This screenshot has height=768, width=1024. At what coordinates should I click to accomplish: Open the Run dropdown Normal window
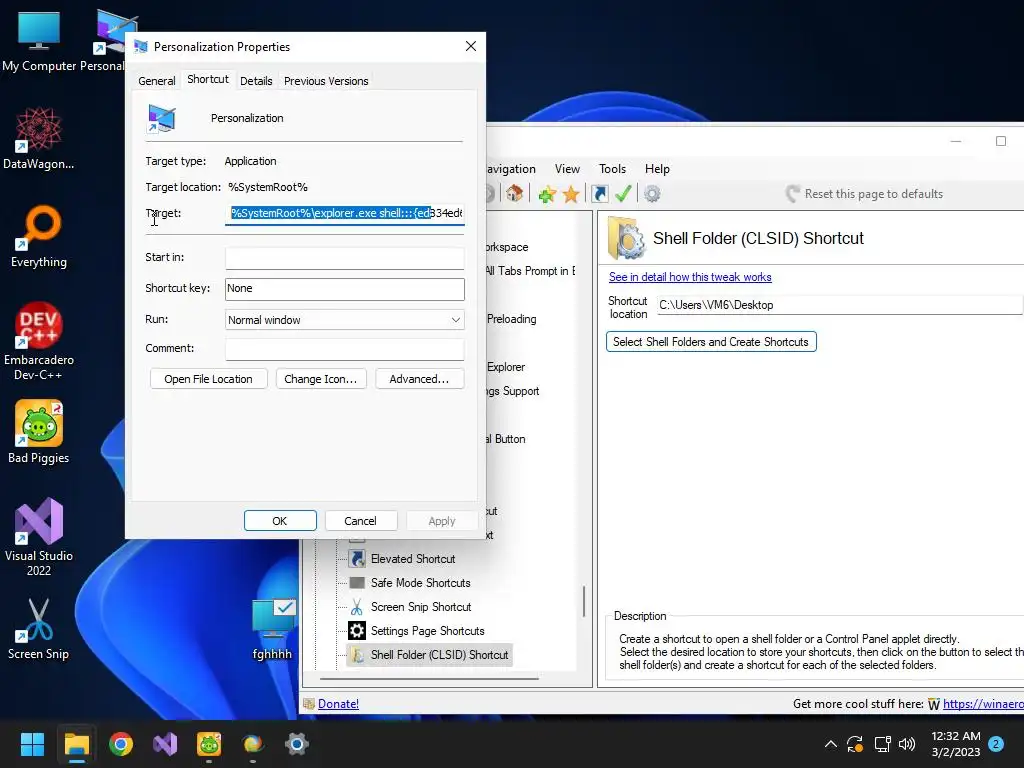(345, 320)
